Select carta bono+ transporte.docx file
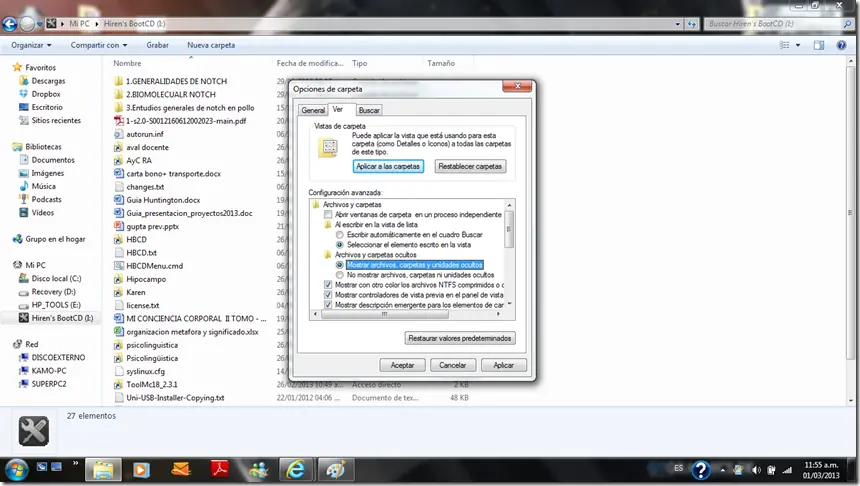Screen dimensions: 860x486 click(173, 173)
